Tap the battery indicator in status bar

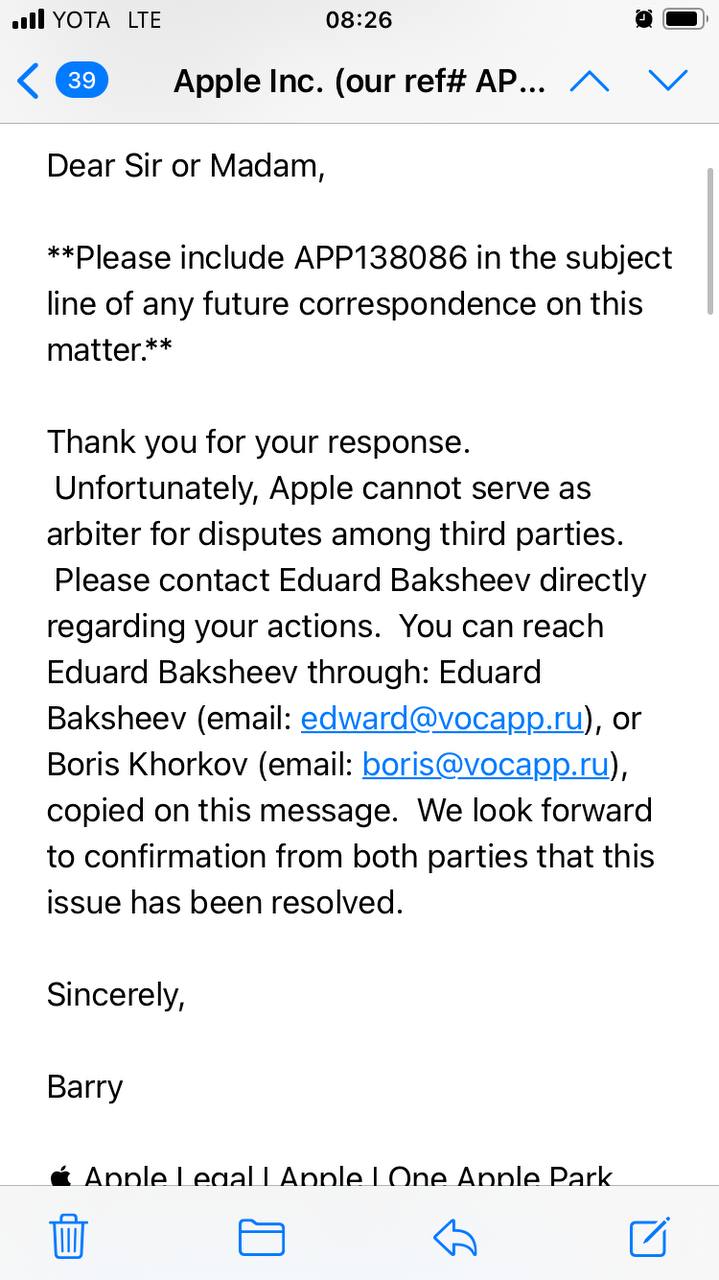pos(685,19)
